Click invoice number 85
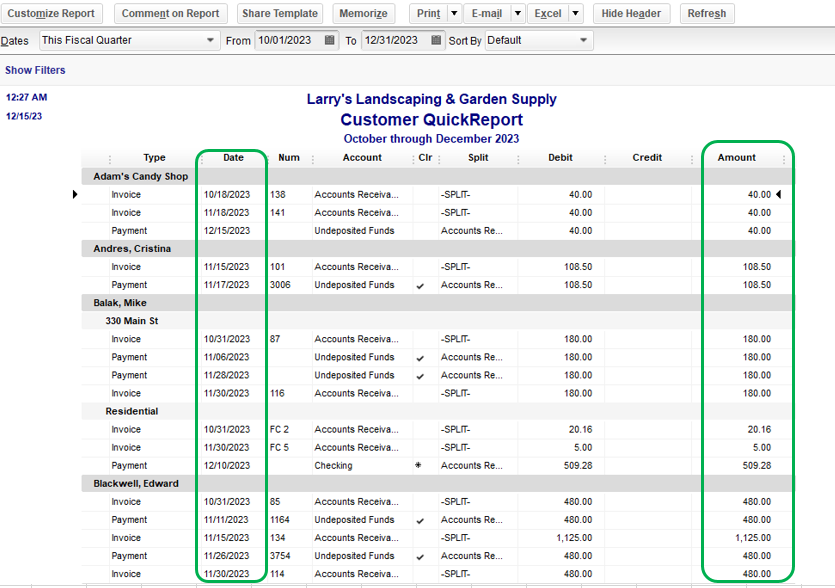The width and height of the screenshot is (835, 588). coord(275,502)
